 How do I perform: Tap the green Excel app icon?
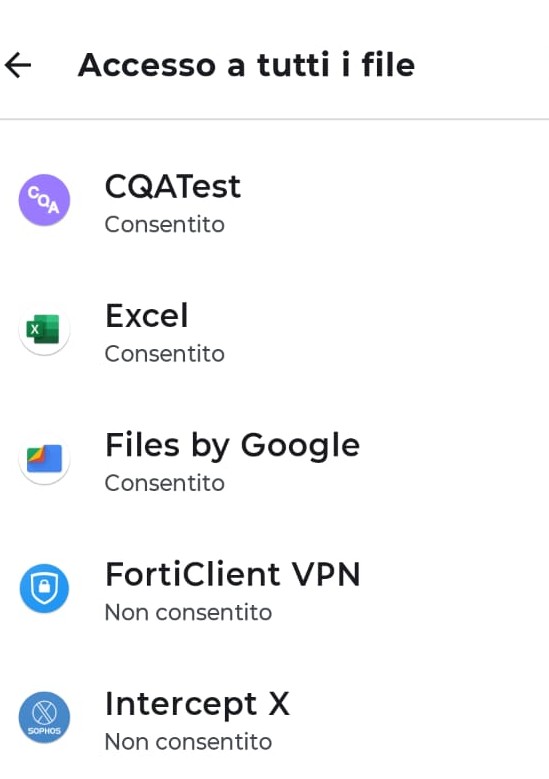pos(44,329)
